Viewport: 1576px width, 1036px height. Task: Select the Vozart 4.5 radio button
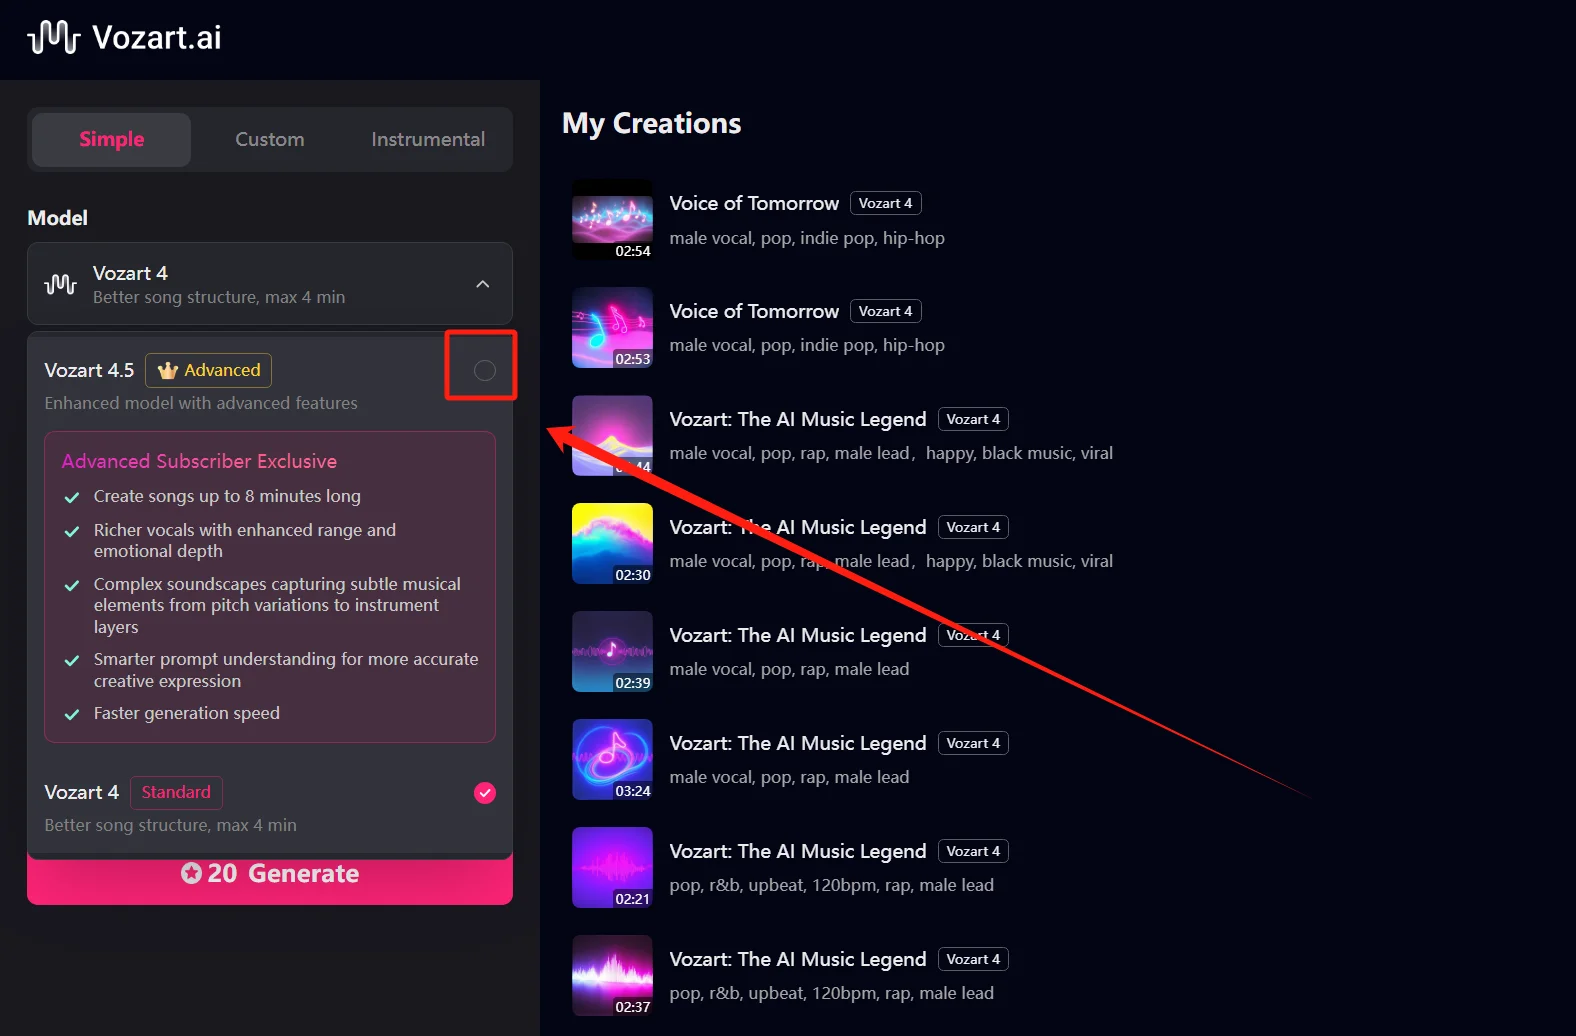[x=485, y=370]
